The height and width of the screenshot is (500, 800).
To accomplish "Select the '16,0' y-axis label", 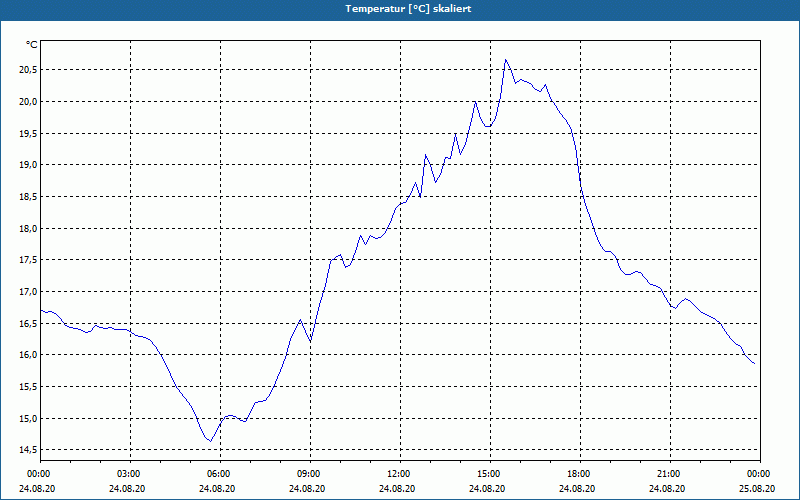I will [x=28, y=355].
